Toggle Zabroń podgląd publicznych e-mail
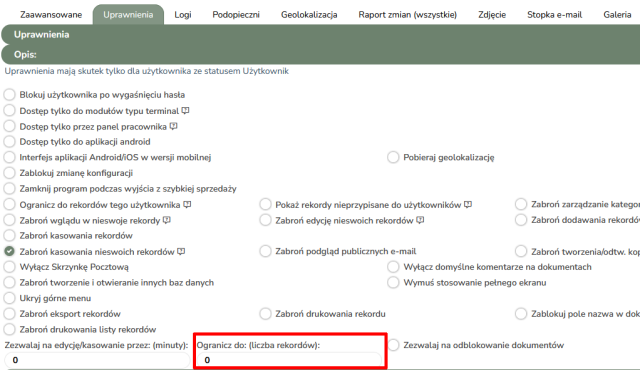This screenshot has height=370, width=640. point(265,251)
